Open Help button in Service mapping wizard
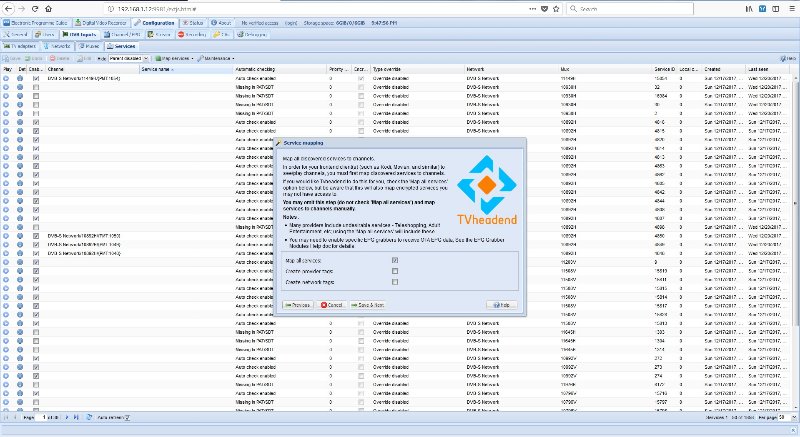 tap(502, 305)
